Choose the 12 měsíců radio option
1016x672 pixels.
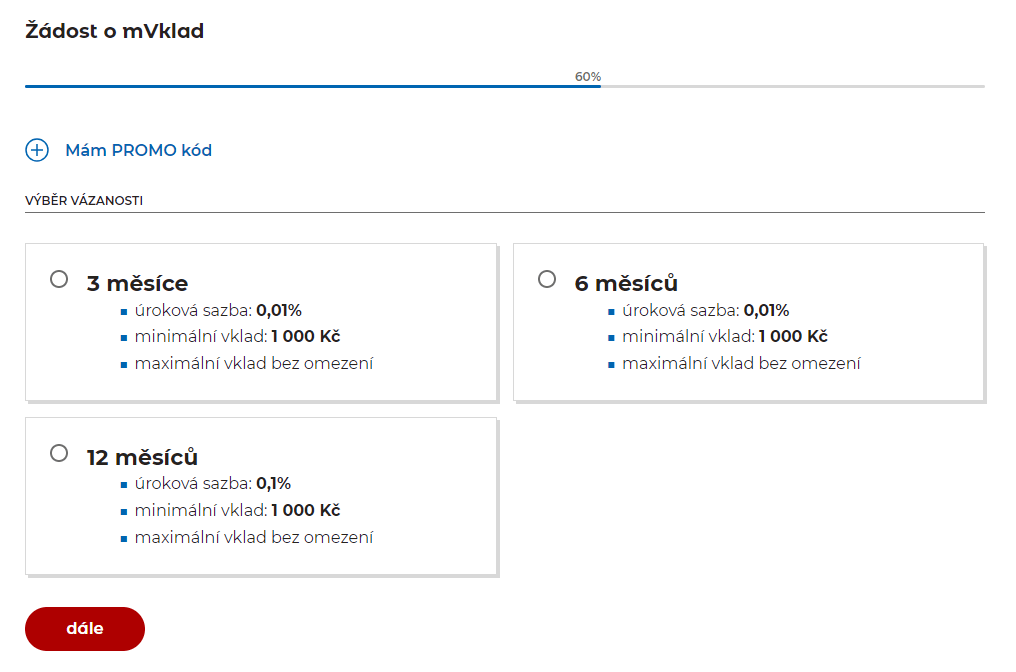(x=59, y=453)
